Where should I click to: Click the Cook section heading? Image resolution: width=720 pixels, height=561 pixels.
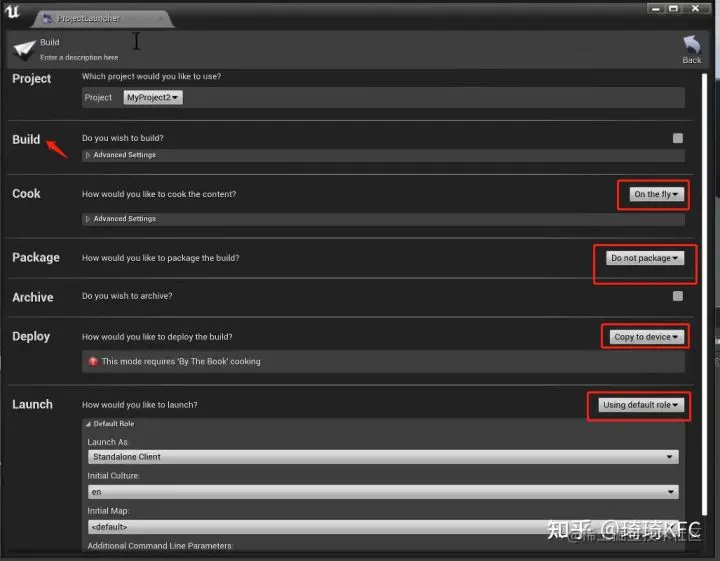click(x=26, y=194)
